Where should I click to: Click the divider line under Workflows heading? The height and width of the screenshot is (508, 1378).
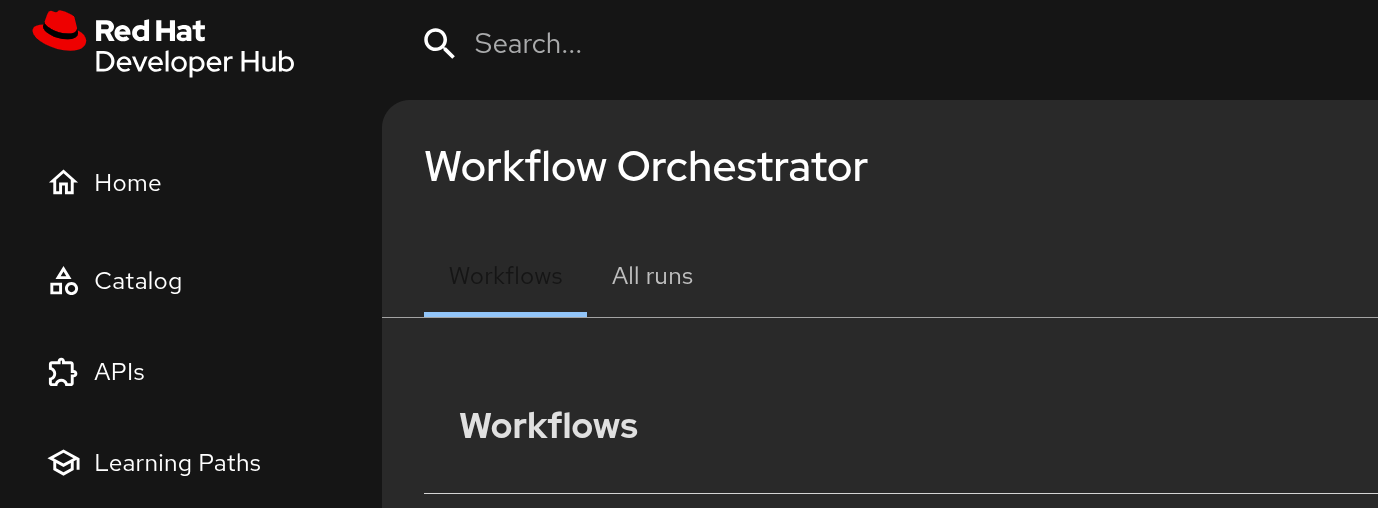click(900, 493)
